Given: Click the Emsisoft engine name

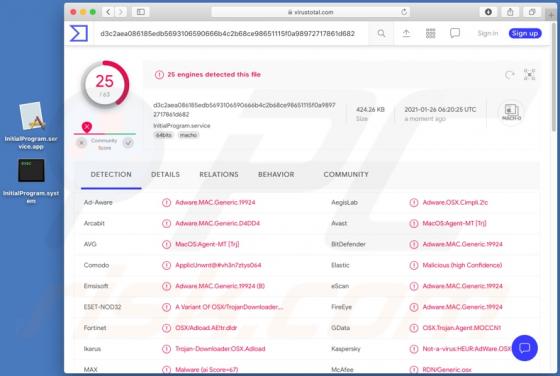Looking at the screenshot, I should pyautogui.click(x=96, y=286).
